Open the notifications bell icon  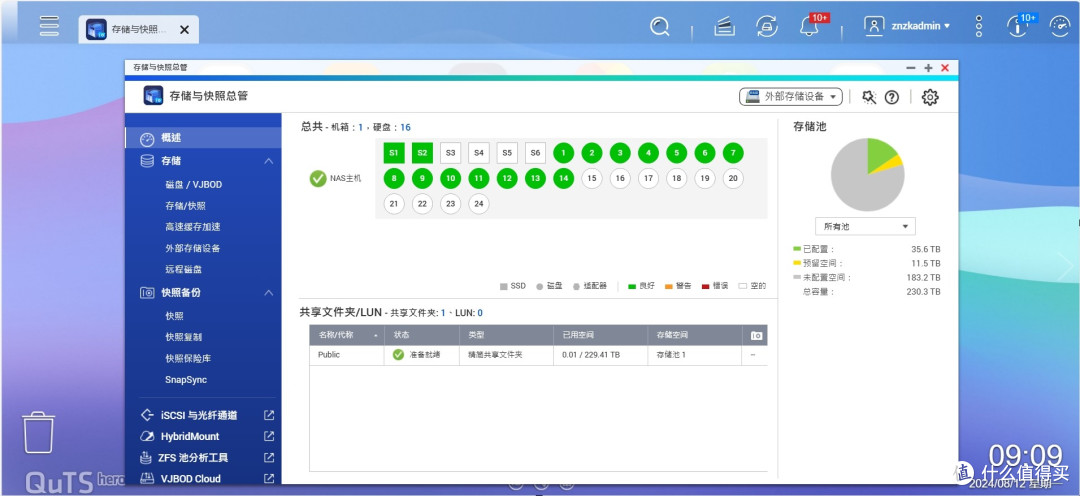point(808,27)
